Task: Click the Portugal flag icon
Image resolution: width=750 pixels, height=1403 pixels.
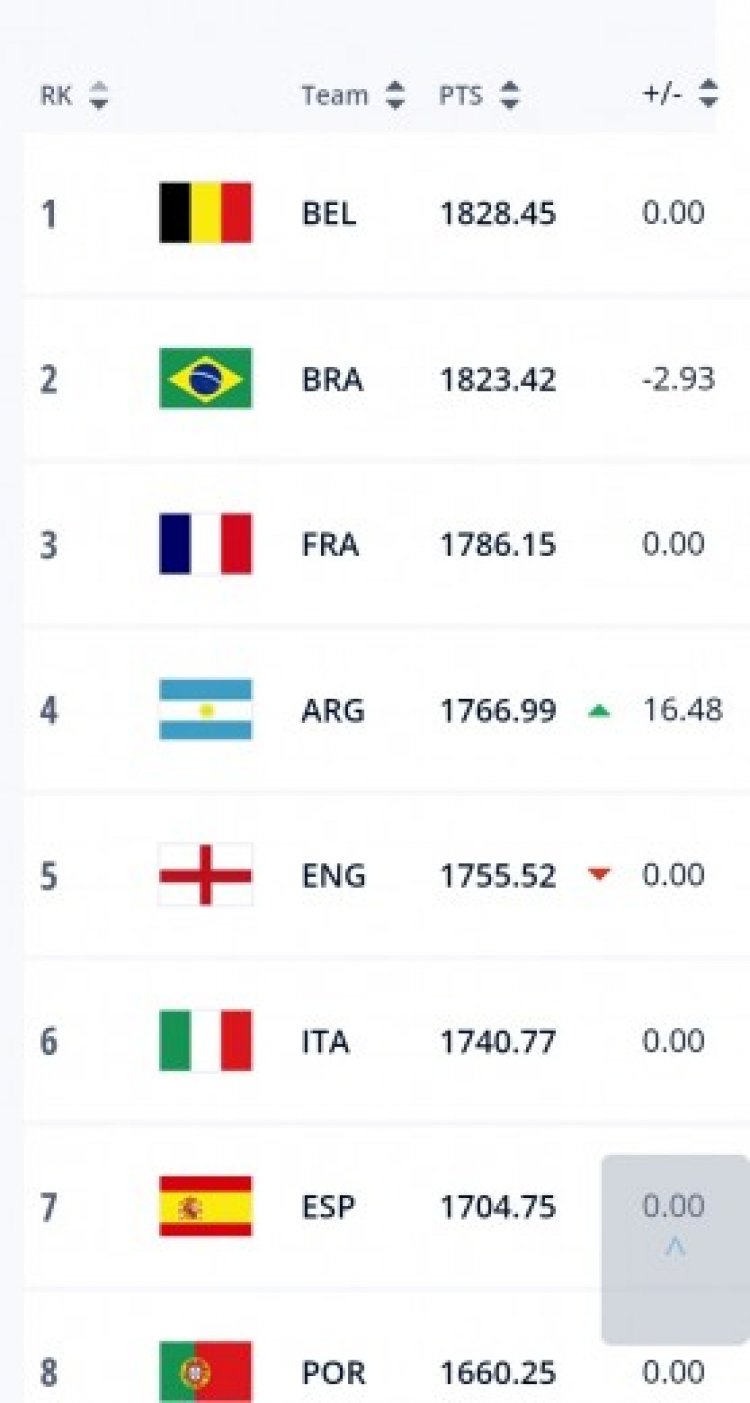Action: coord(206,1372)
